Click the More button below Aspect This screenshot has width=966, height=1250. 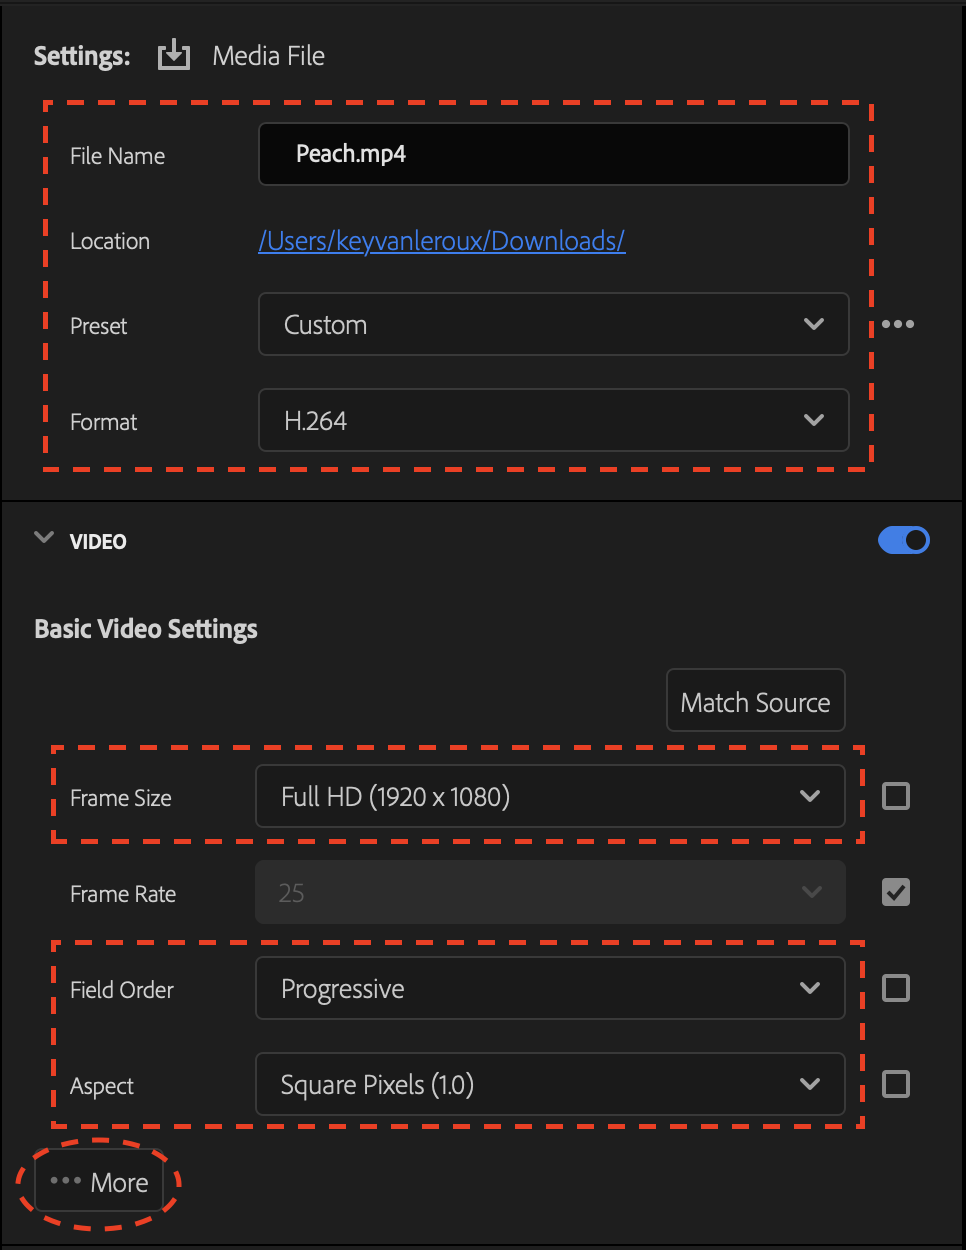tap(100, 1181)
